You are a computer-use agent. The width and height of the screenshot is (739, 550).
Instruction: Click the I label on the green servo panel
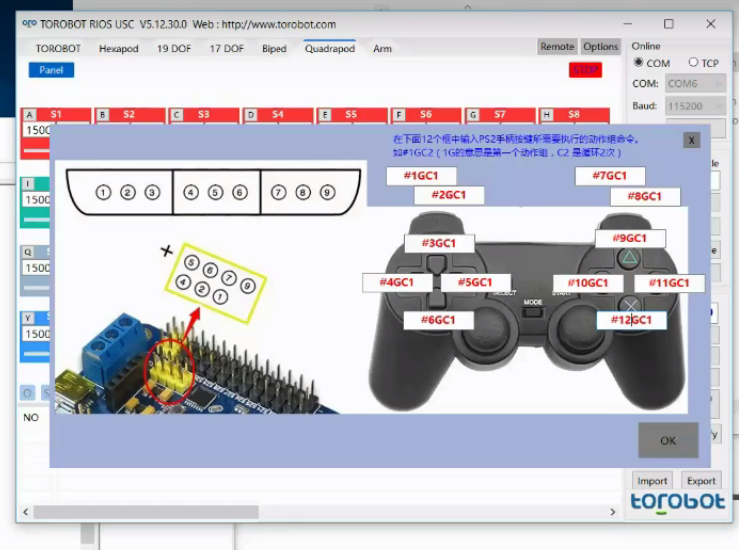click(x=28, y=184)
